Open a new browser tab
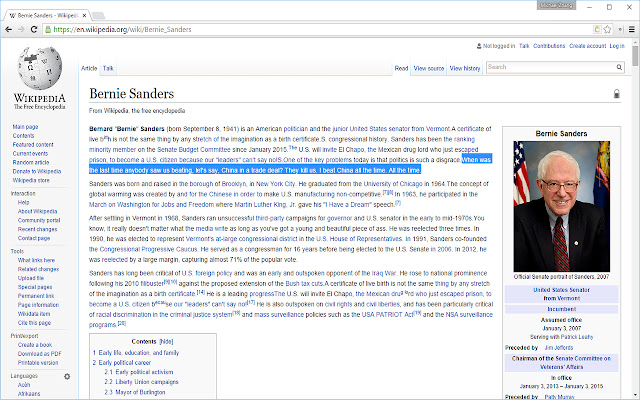Viewport: 640px width, 400px height. 98,16
